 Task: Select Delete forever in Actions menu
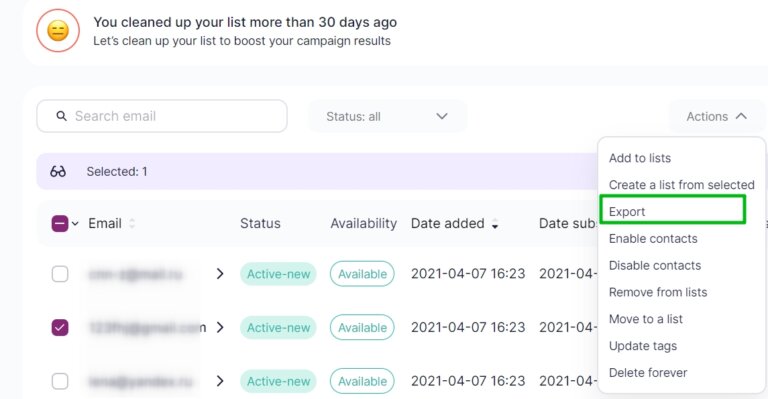coord(648,373)
